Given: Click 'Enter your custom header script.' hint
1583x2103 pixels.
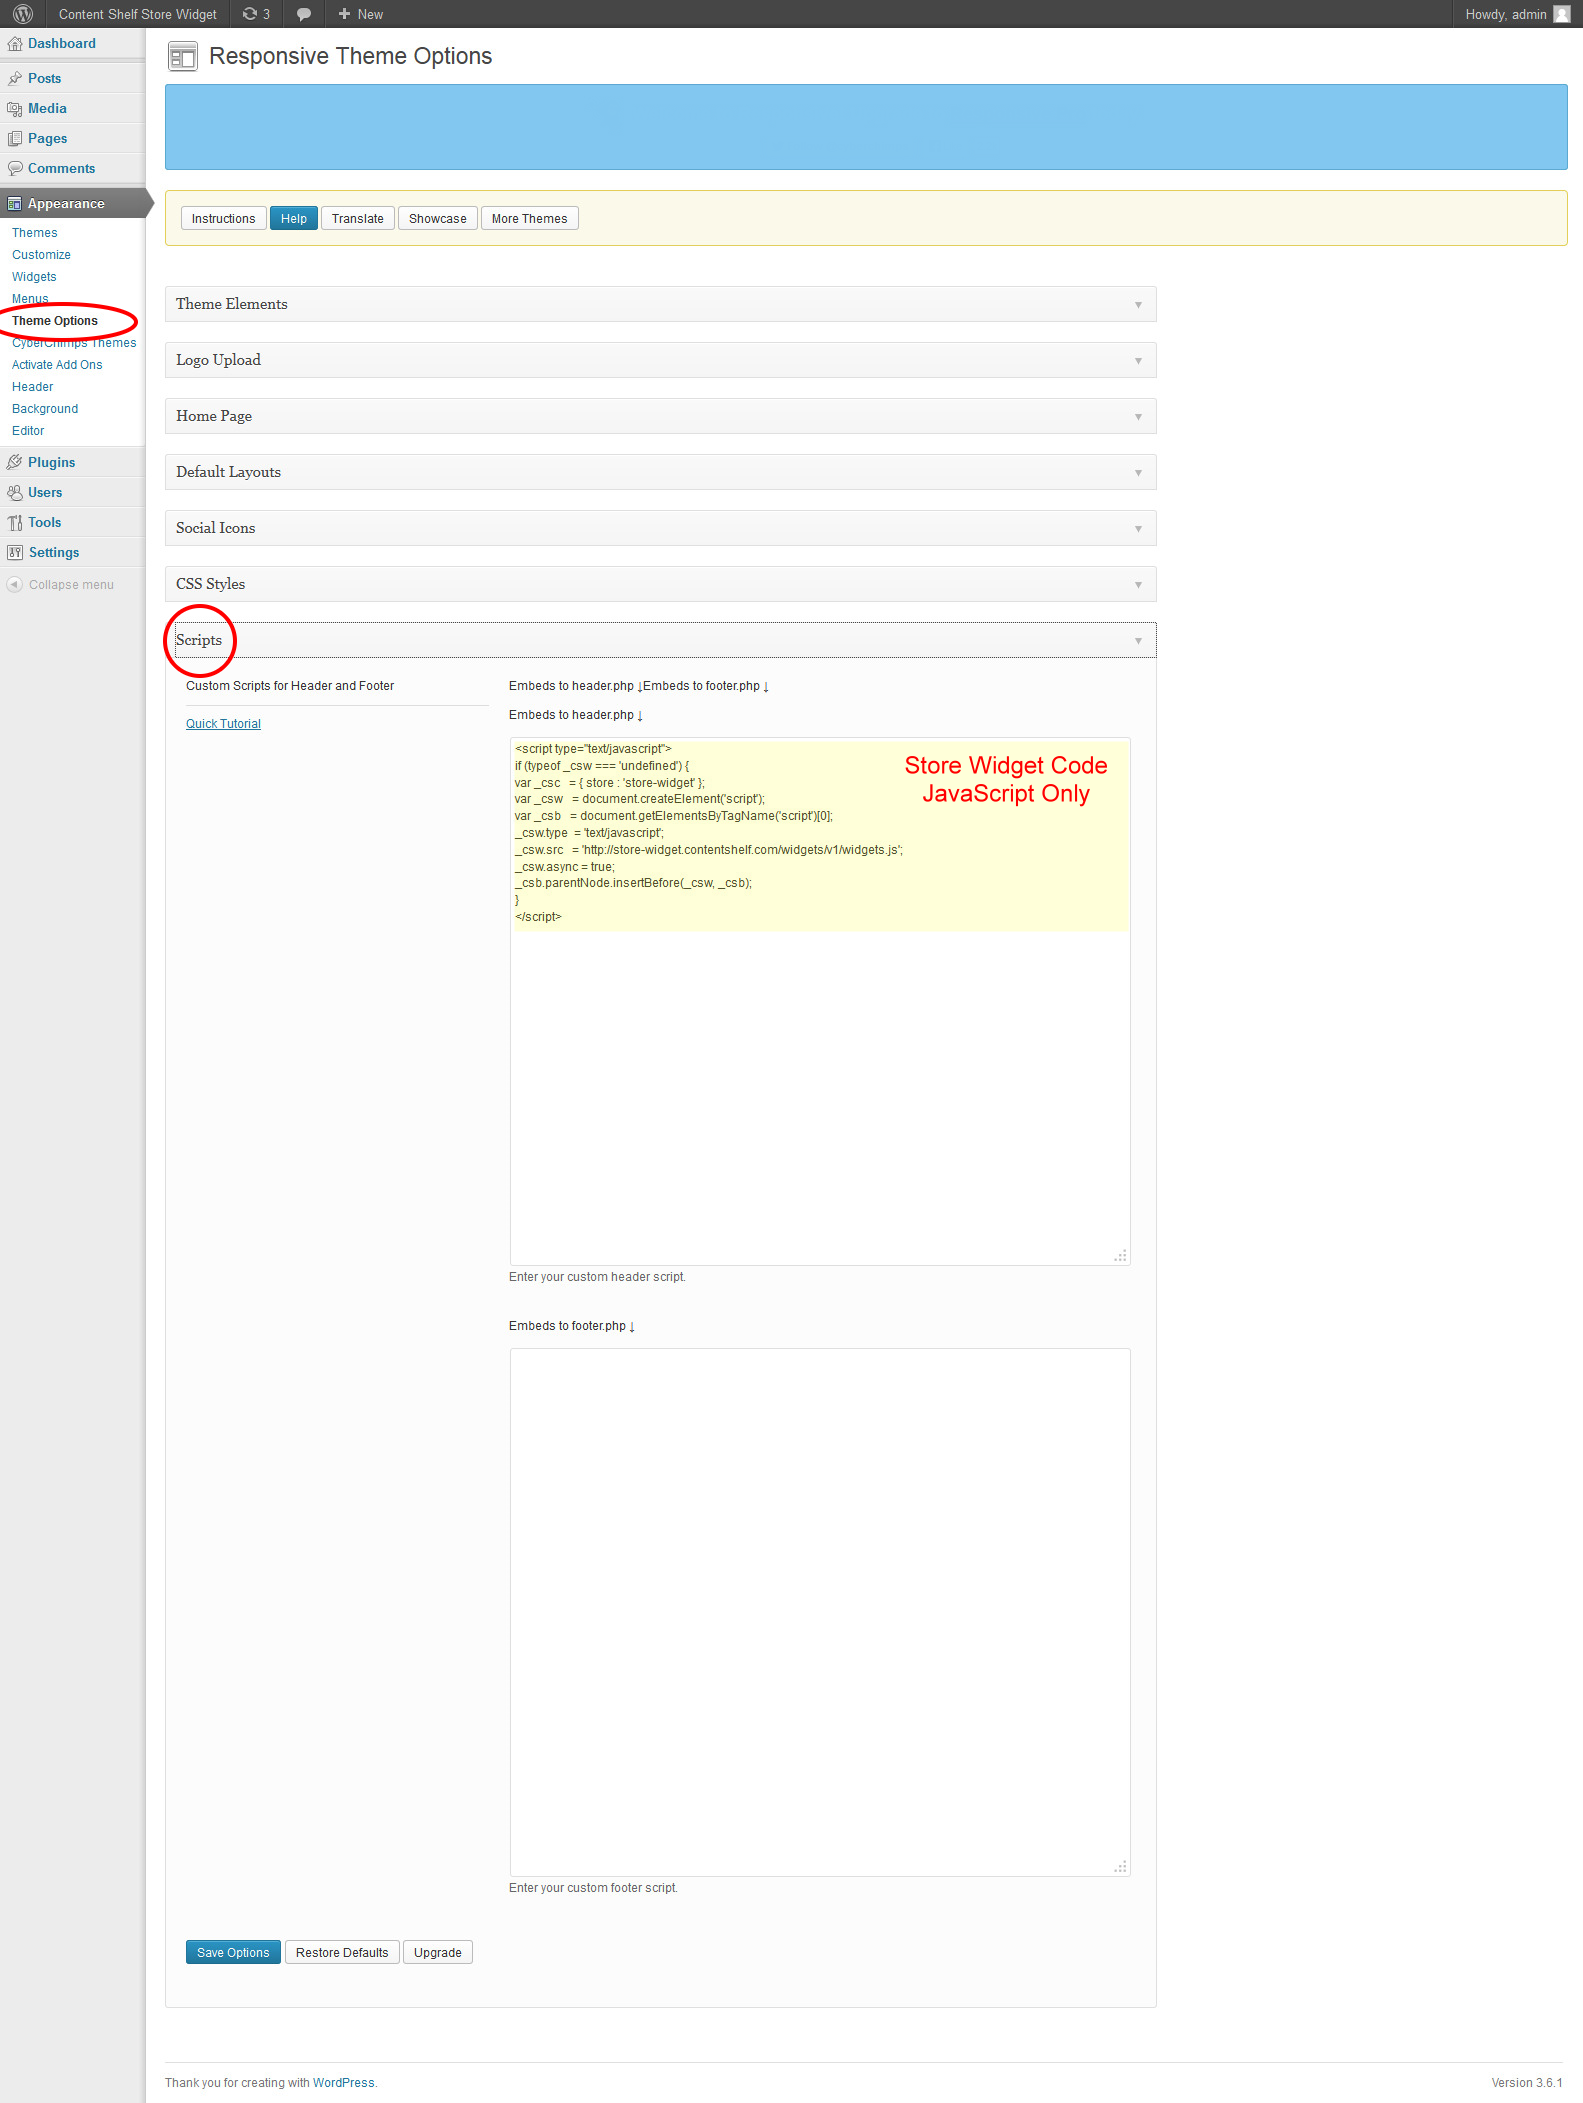Looking at the screenshot, I should (597, 1277).
